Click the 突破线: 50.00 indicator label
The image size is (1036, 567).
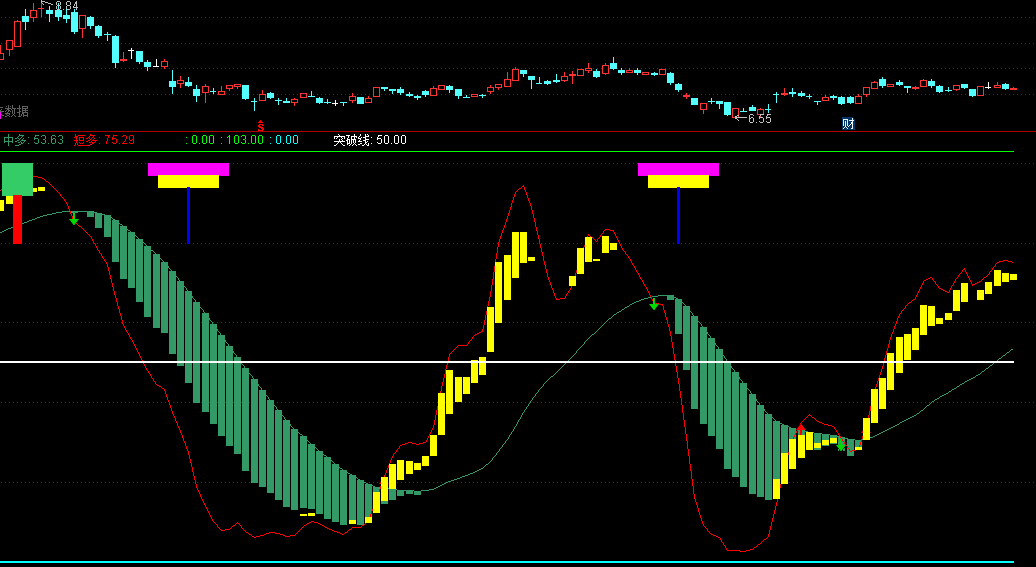(370, 140)
